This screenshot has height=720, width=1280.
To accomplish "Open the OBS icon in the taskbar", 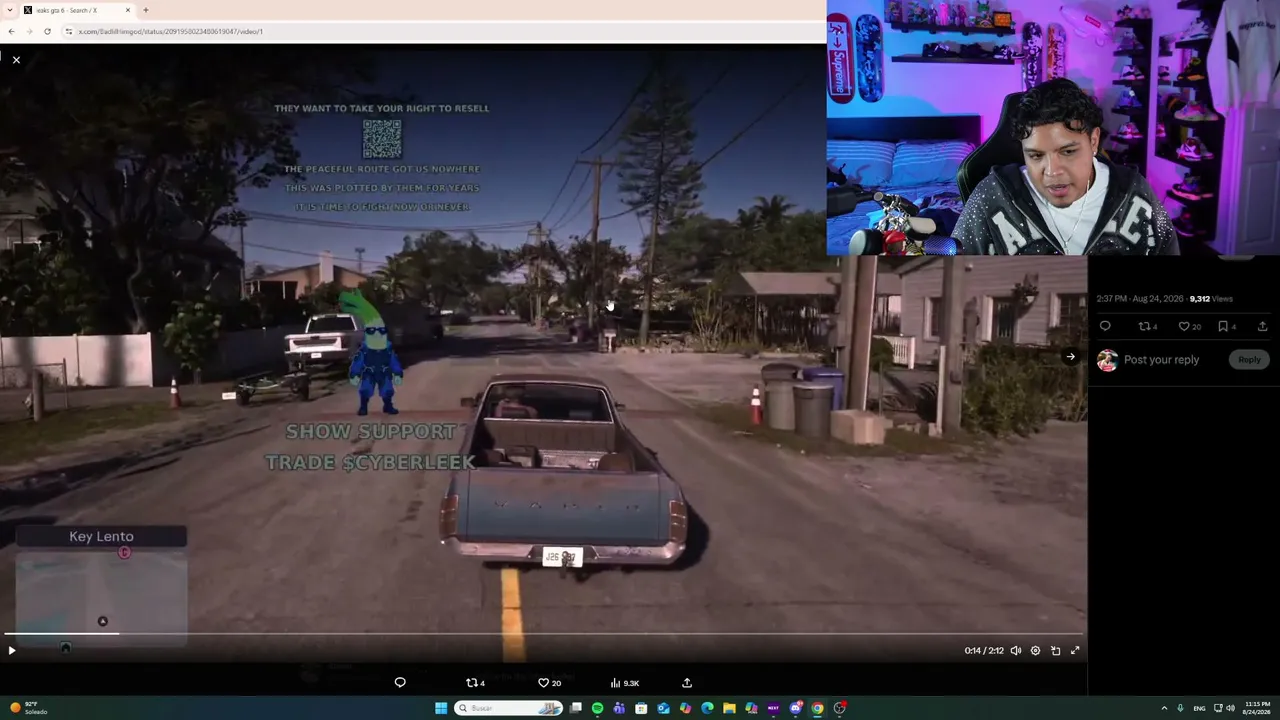I will tap(839, 708).
